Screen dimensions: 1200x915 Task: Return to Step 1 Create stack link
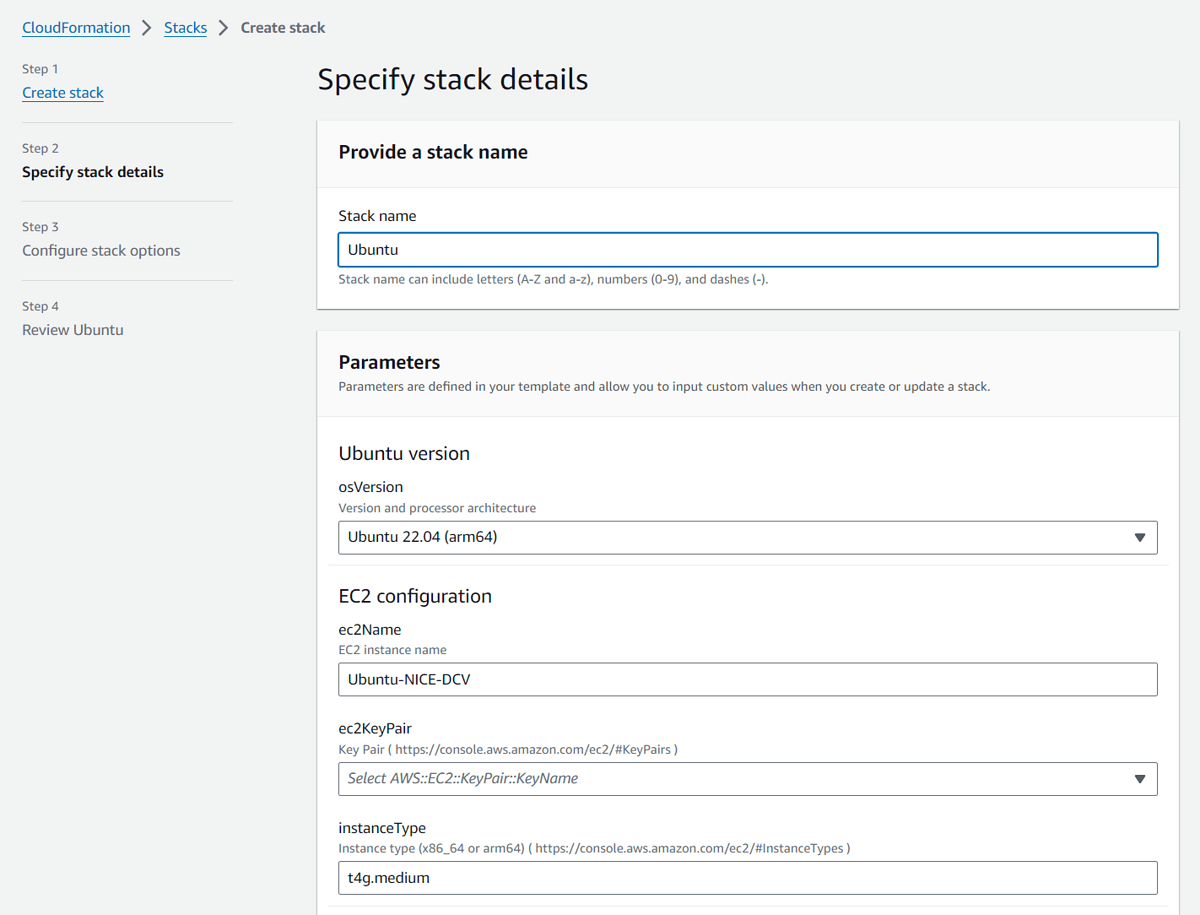coord(63,92)
